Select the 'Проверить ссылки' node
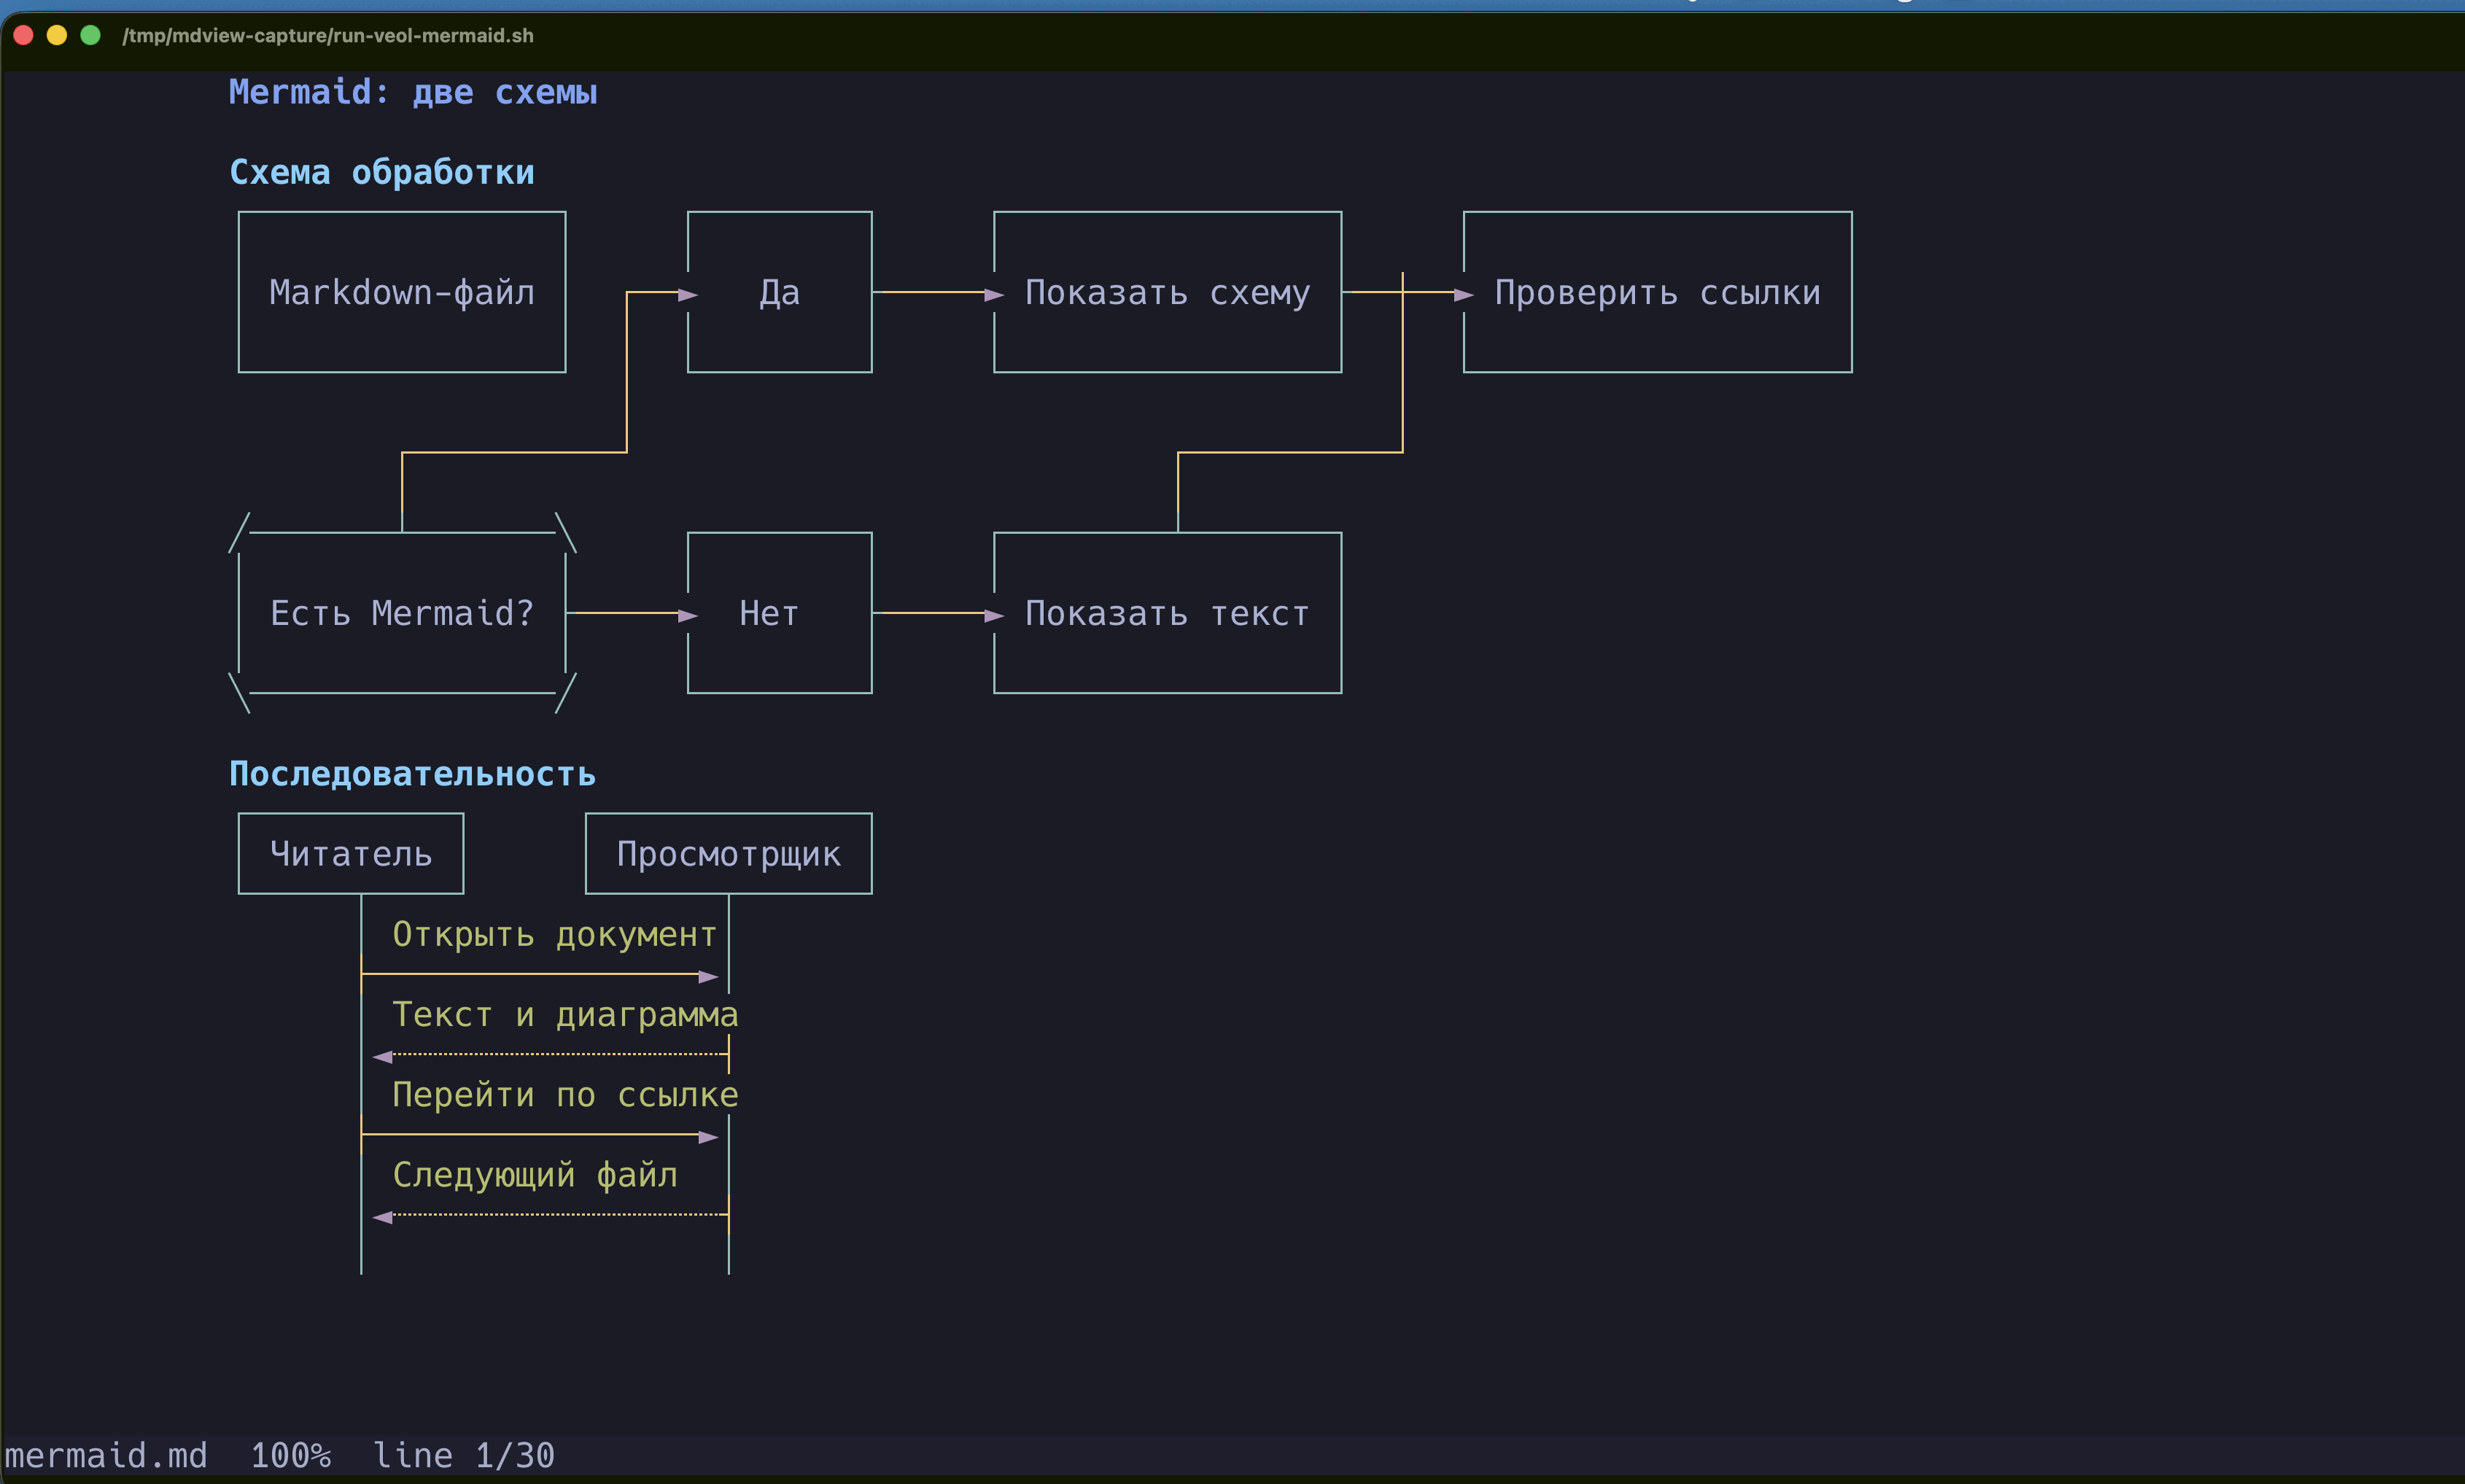 (1658, 292)
